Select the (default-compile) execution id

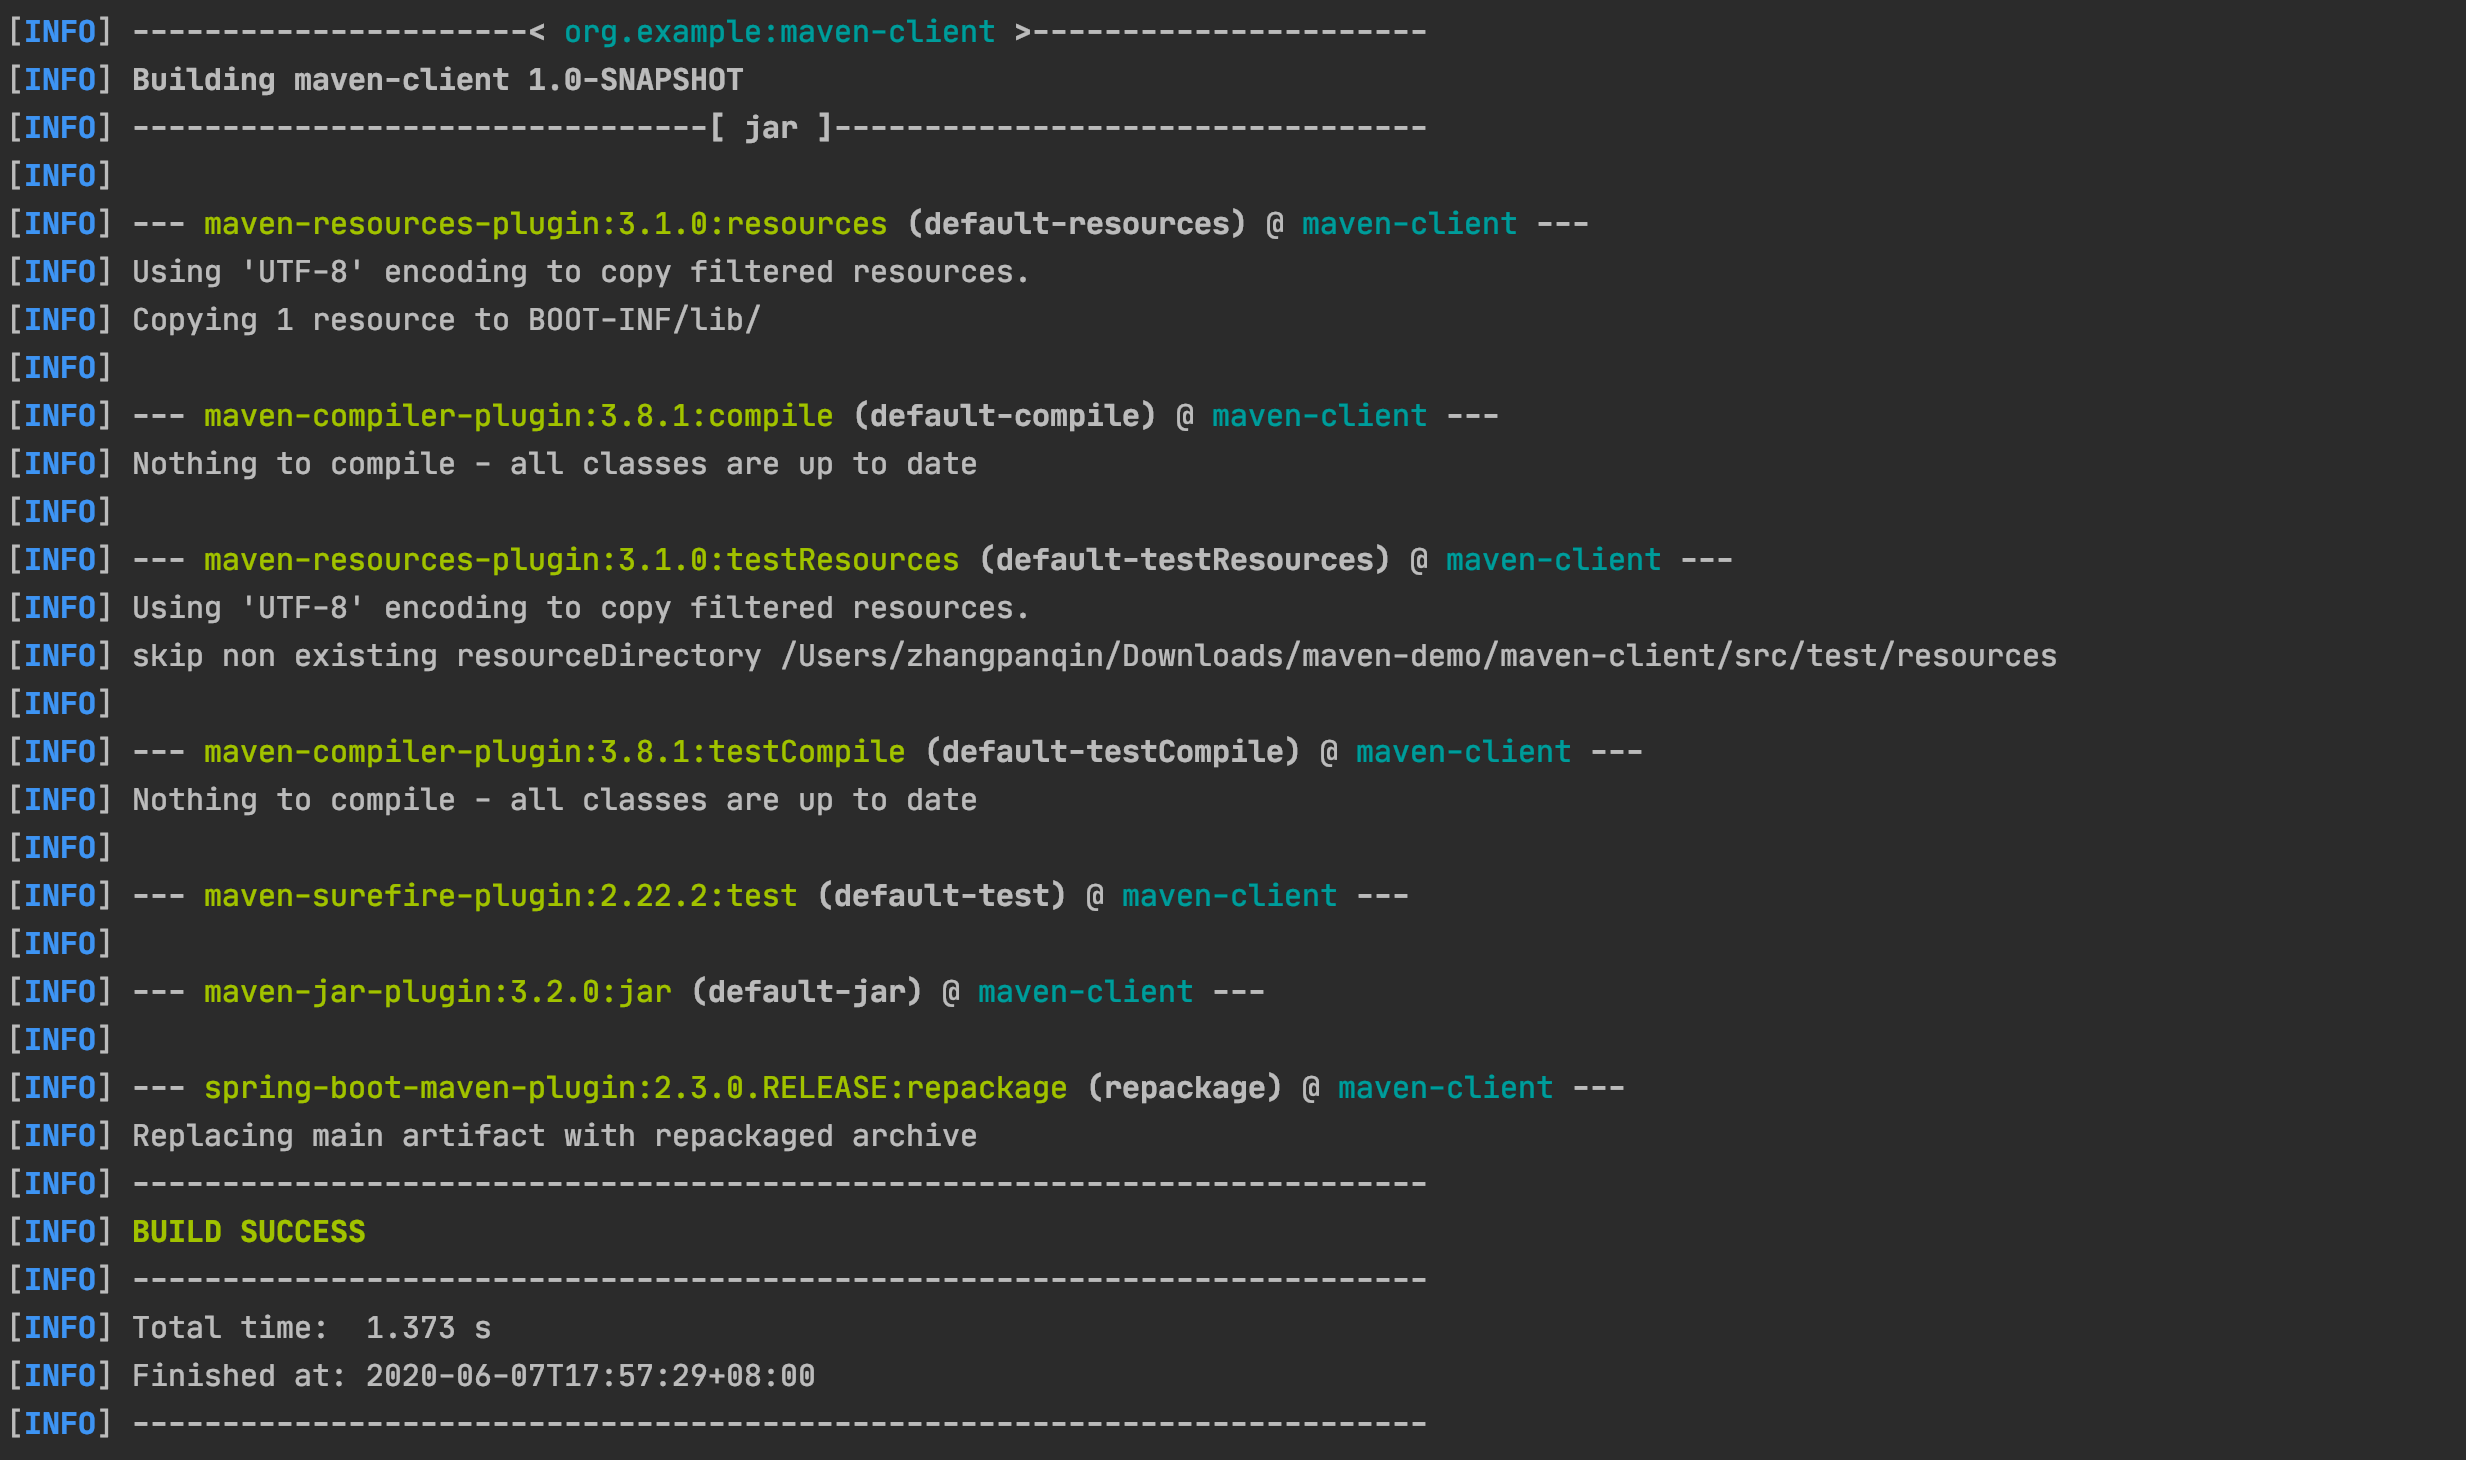click(1004, 416)
